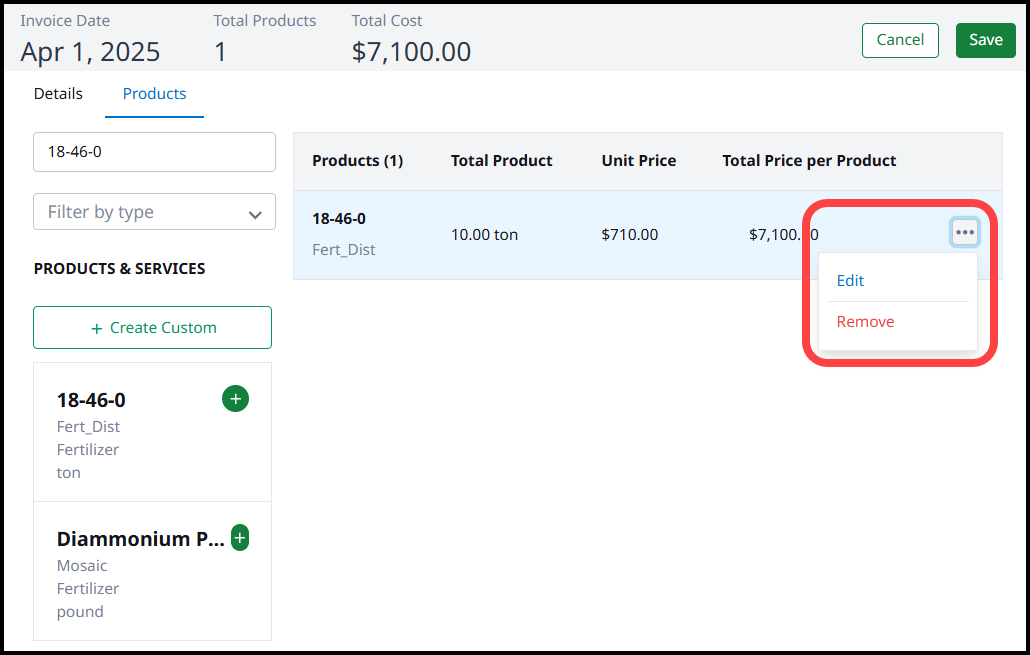The image size is (1030, 655).
Task: Choose Edit from the context menu
Action: (851, 281)
